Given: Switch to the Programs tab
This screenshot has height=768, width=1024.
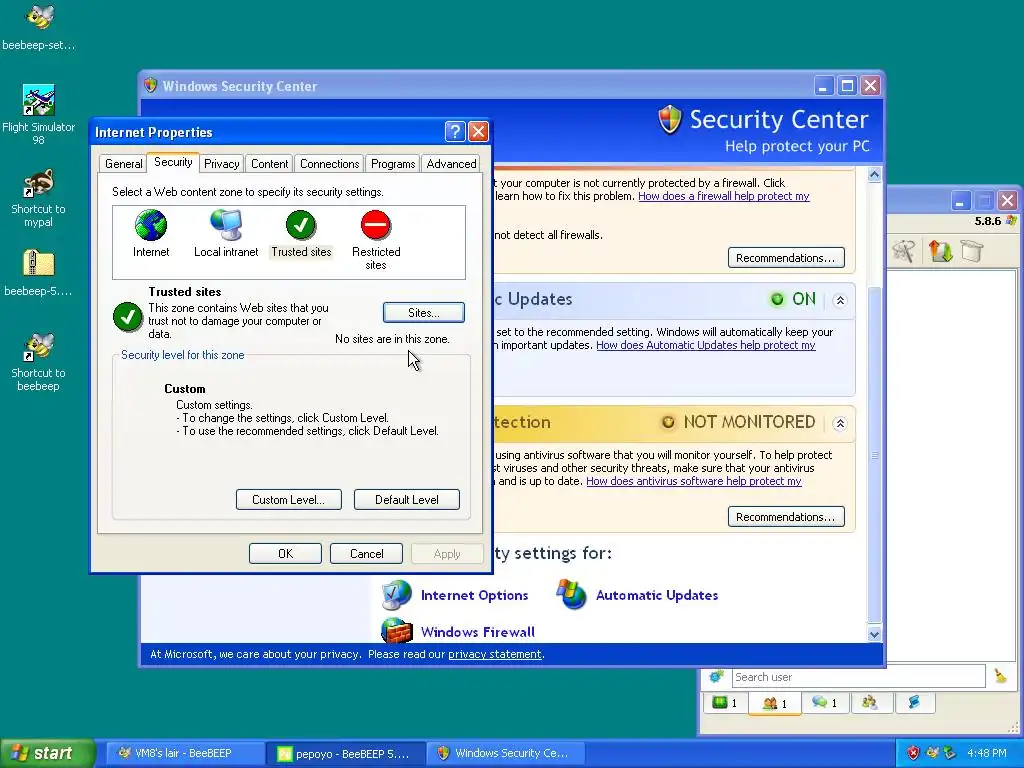Looking at the screenshot, I should click(392, 163).
